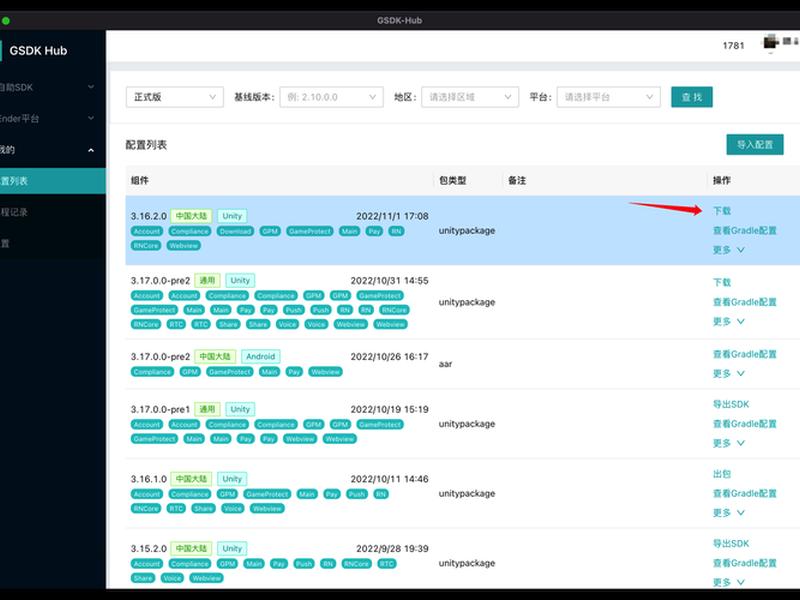Click 下载 link for 3.16.2.0 row

[x=721, y=211]
